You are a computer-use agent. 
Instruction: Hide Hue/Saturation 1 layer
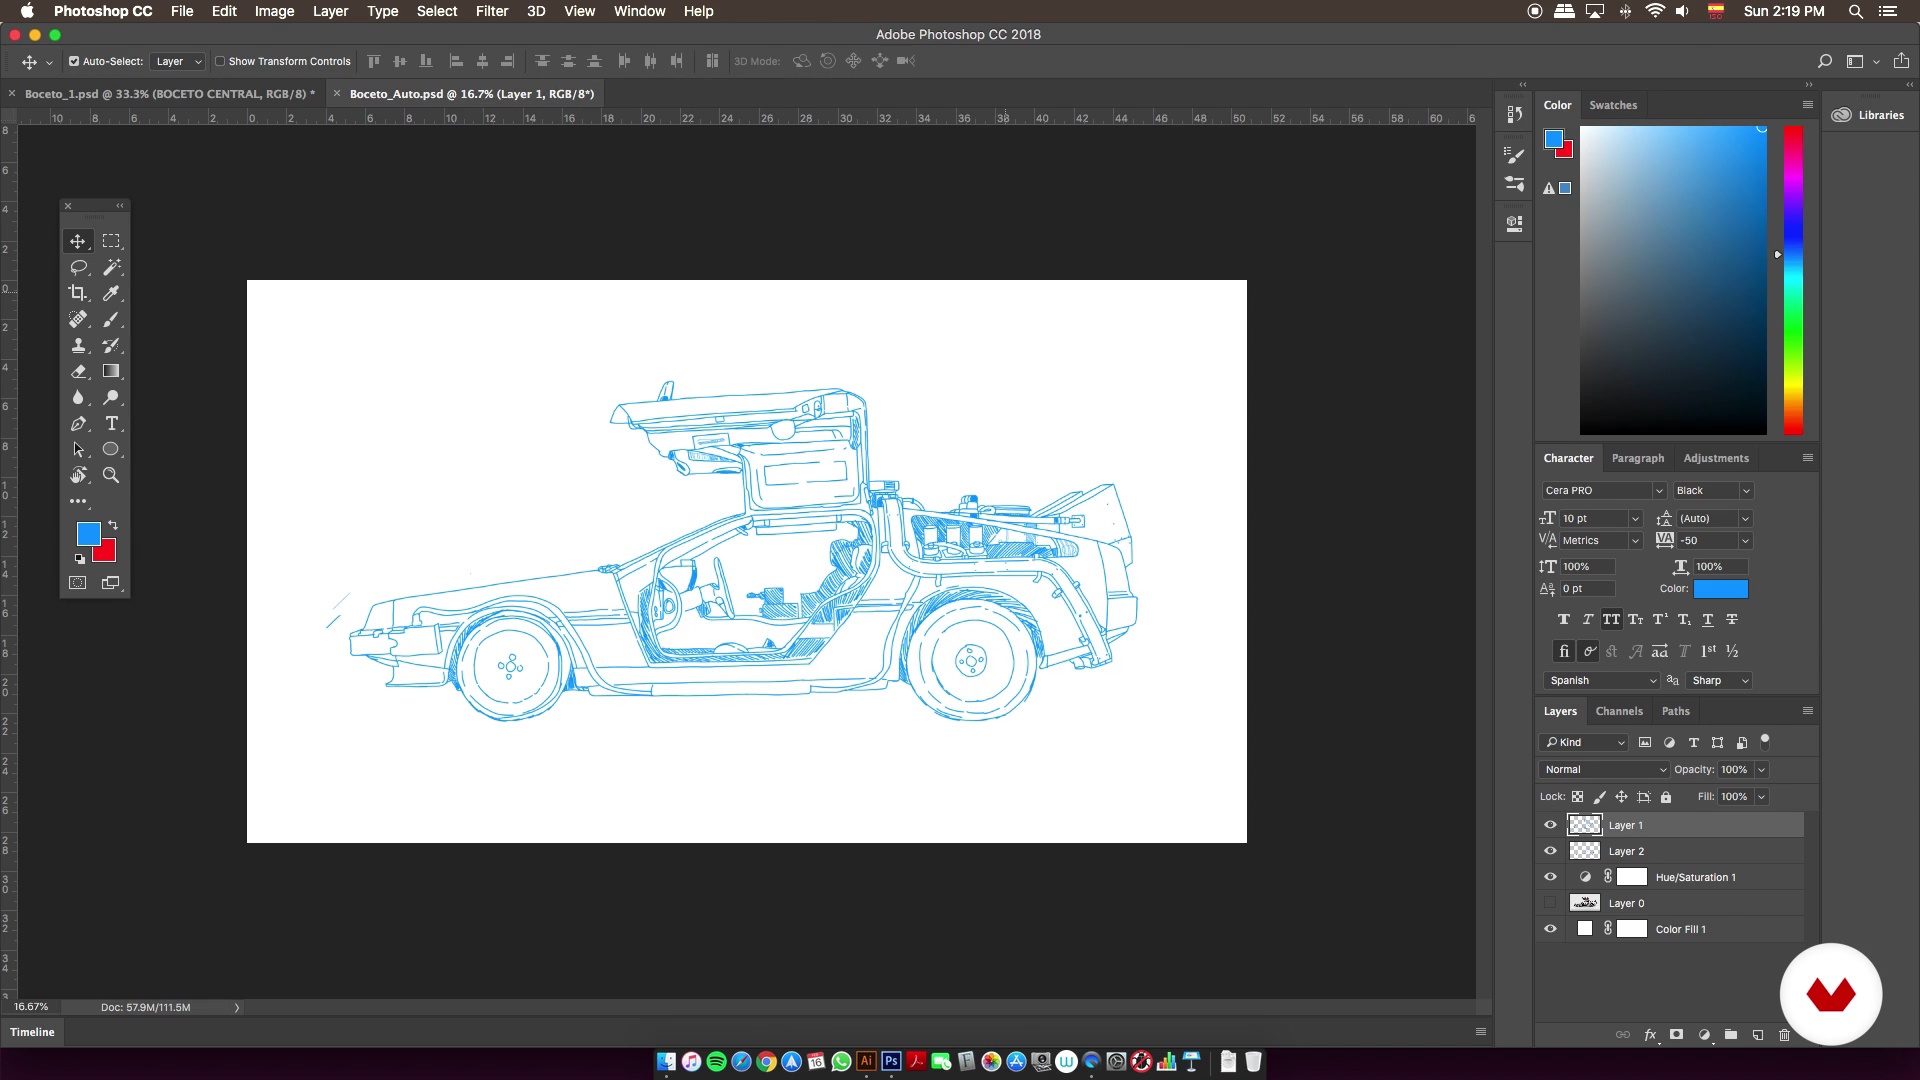[x=1550, y=877]
